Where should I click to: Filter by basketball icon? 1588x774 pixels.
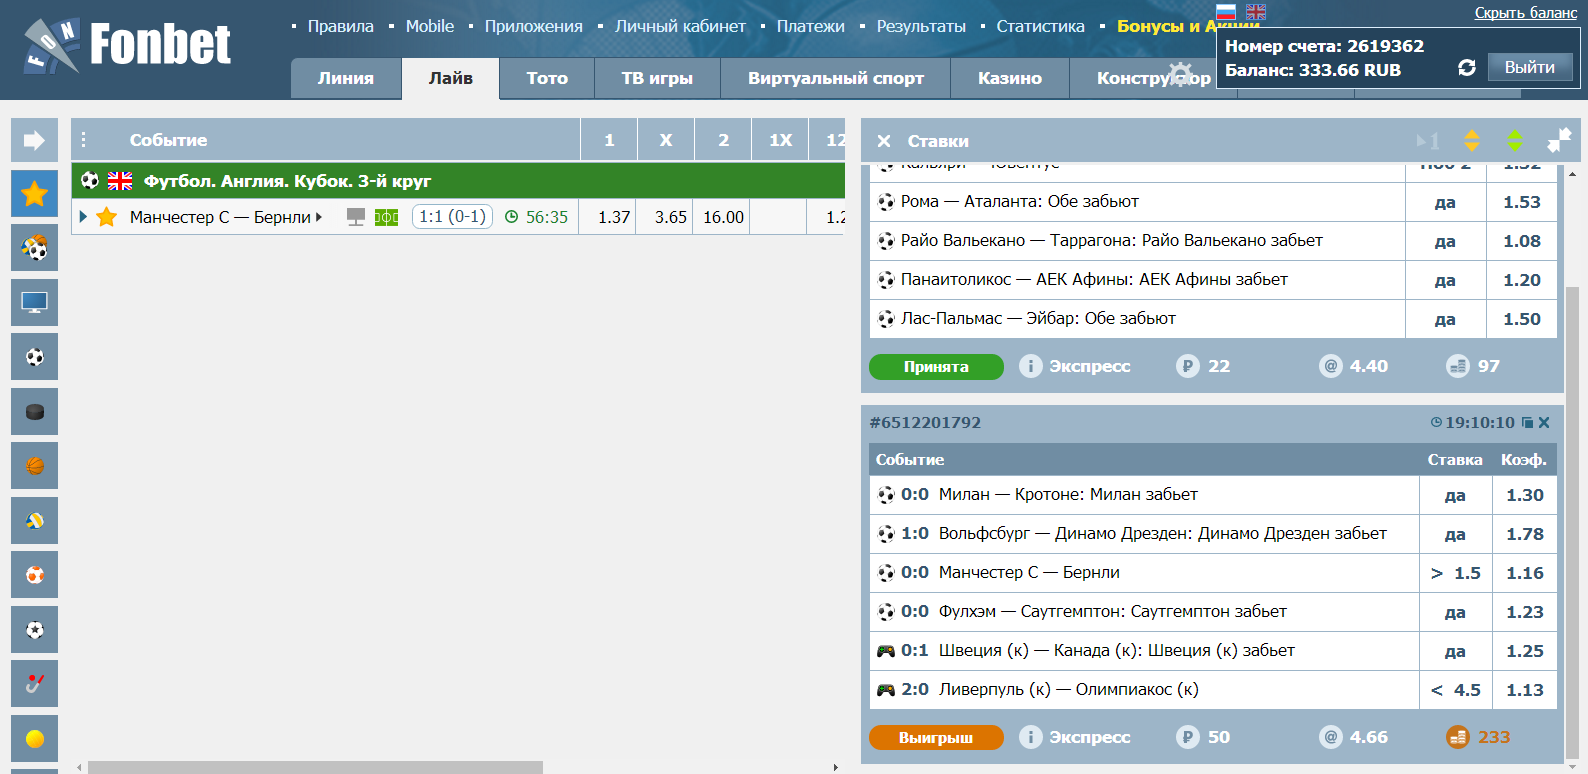(x=34, y=466)
